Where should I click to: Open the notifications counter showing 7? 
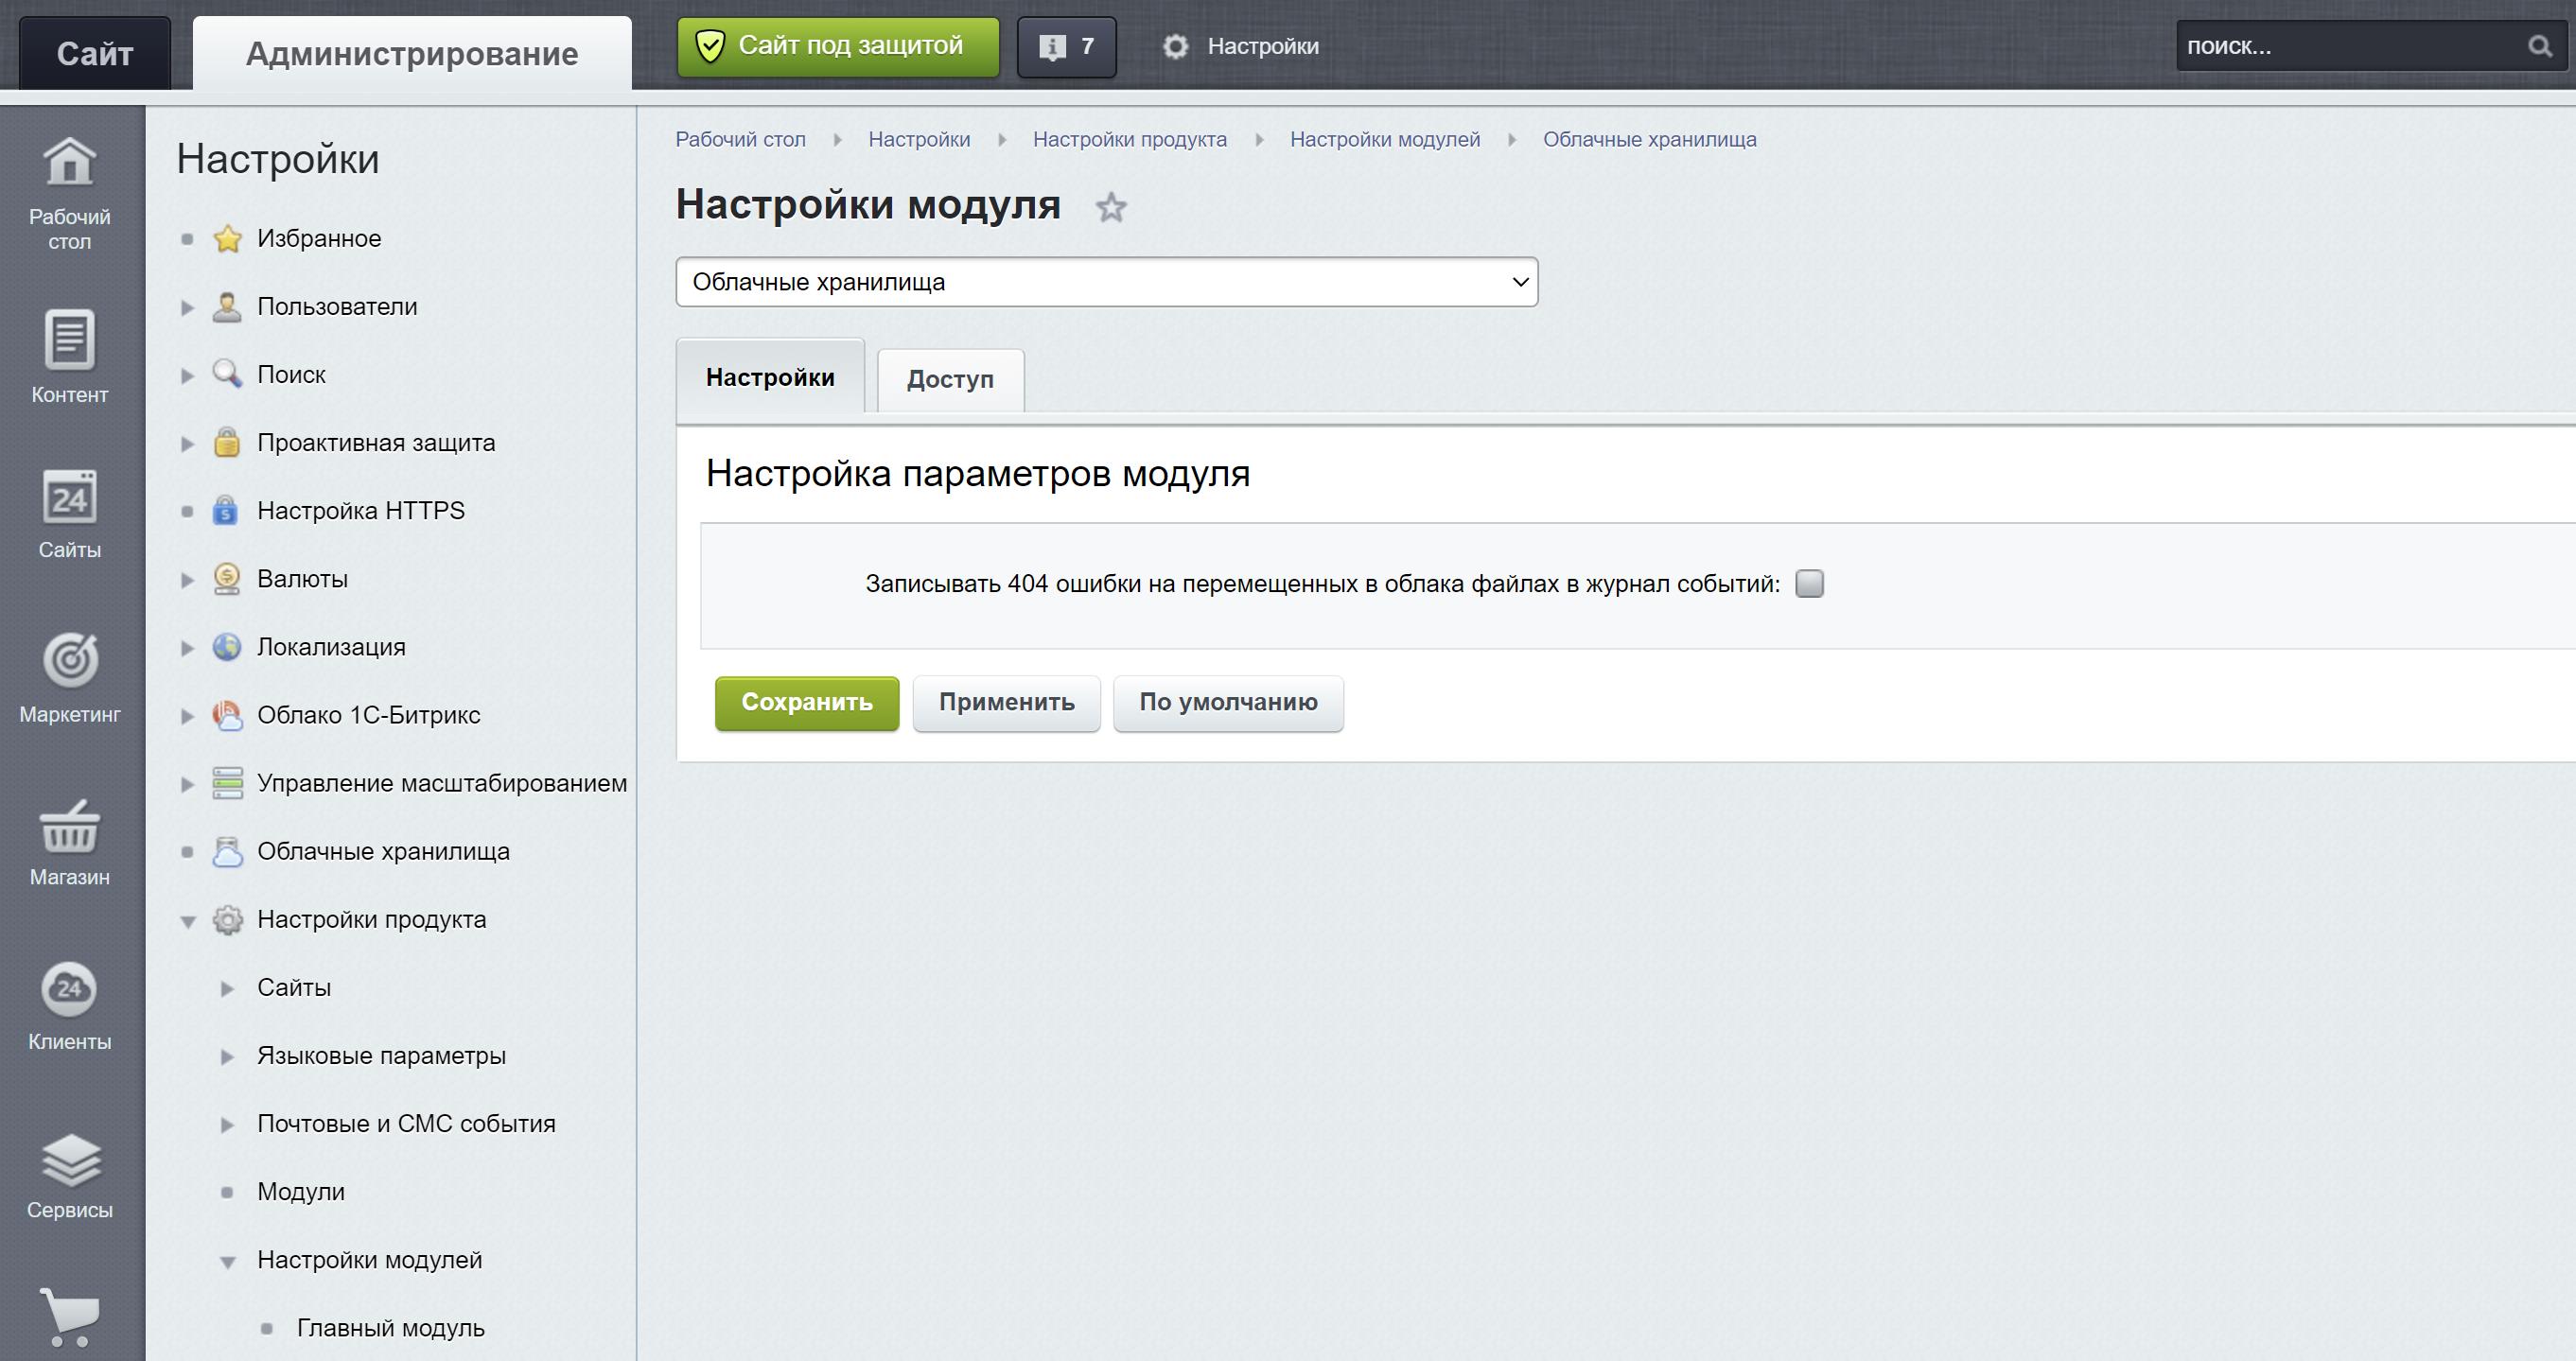click(x=1066, y=46)
